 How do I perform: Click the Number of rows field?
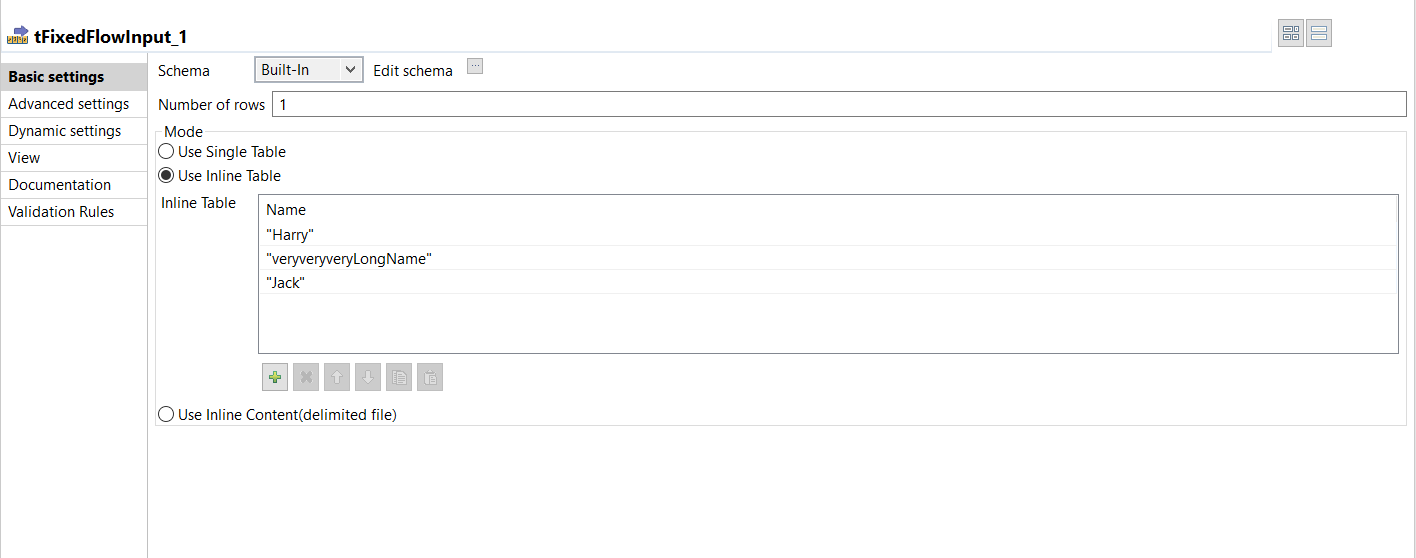(x=838, y=105)
